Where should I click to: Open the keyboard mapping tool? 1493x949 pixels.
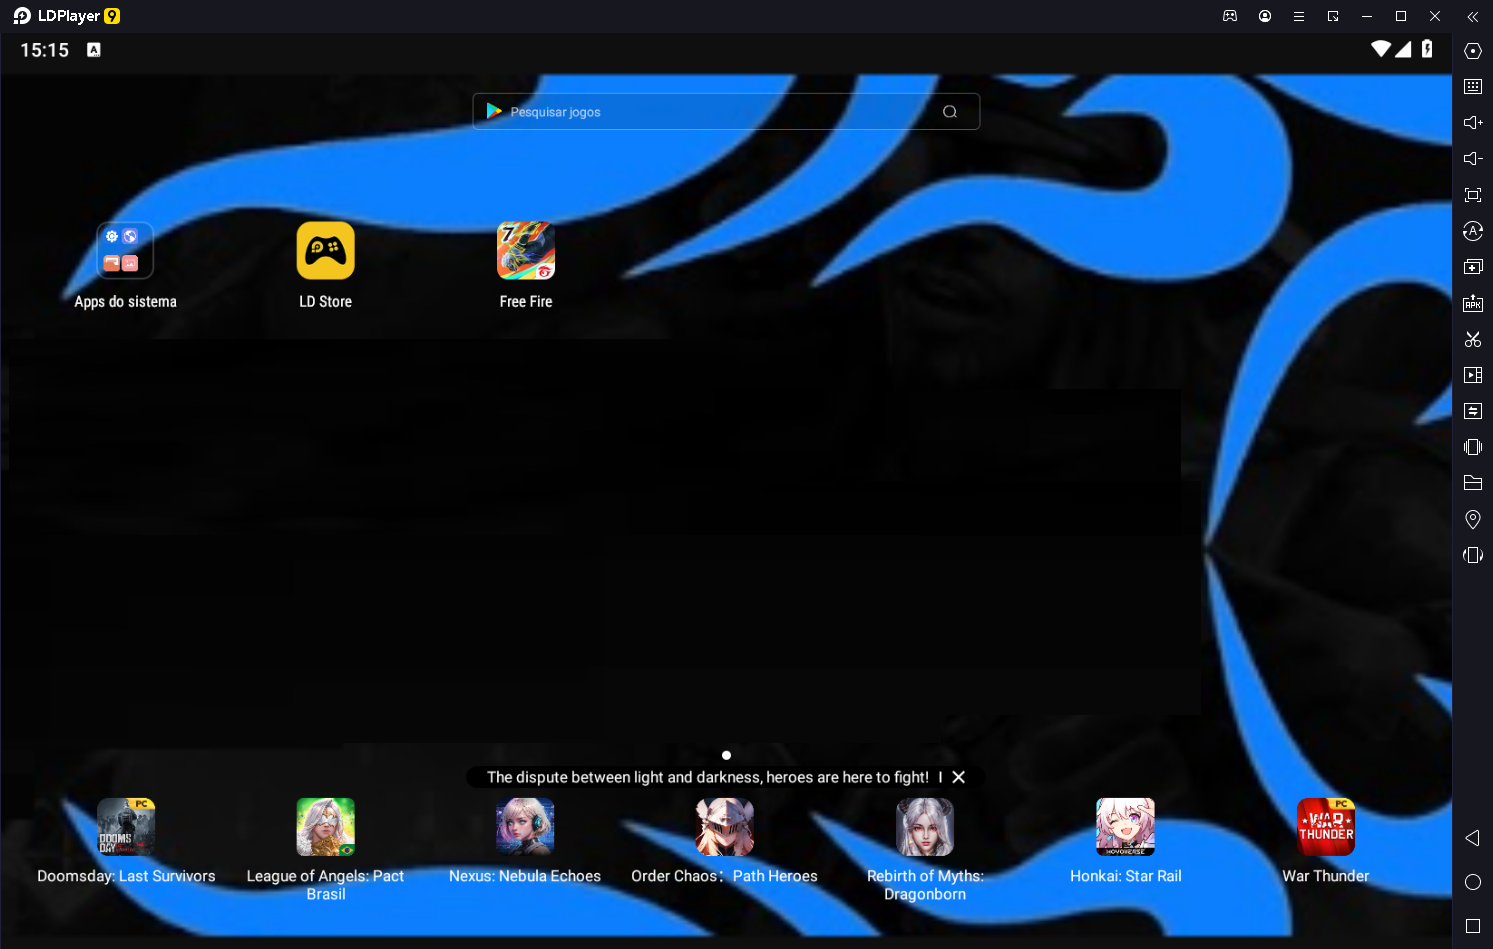[1473, 87]
